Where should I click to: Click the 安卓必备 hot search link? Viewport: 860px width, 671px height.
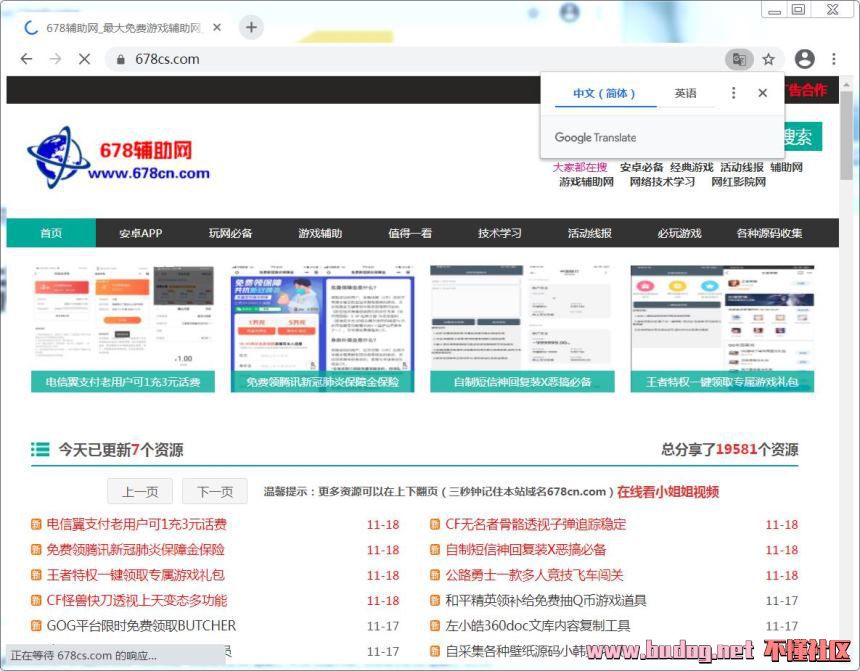coord(641,167)
